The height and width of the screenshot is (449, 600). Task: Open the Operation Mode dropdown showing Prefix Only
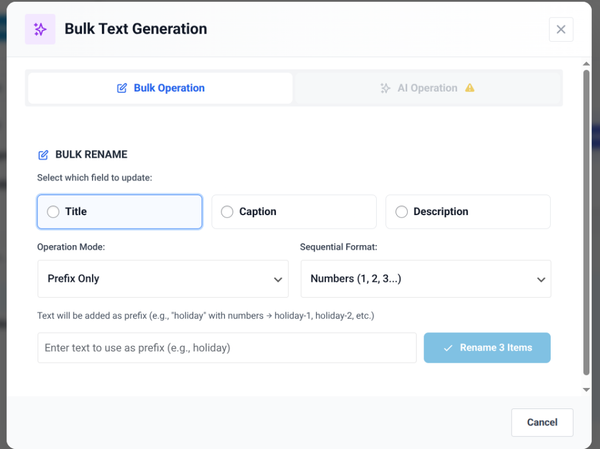point(163,279)
